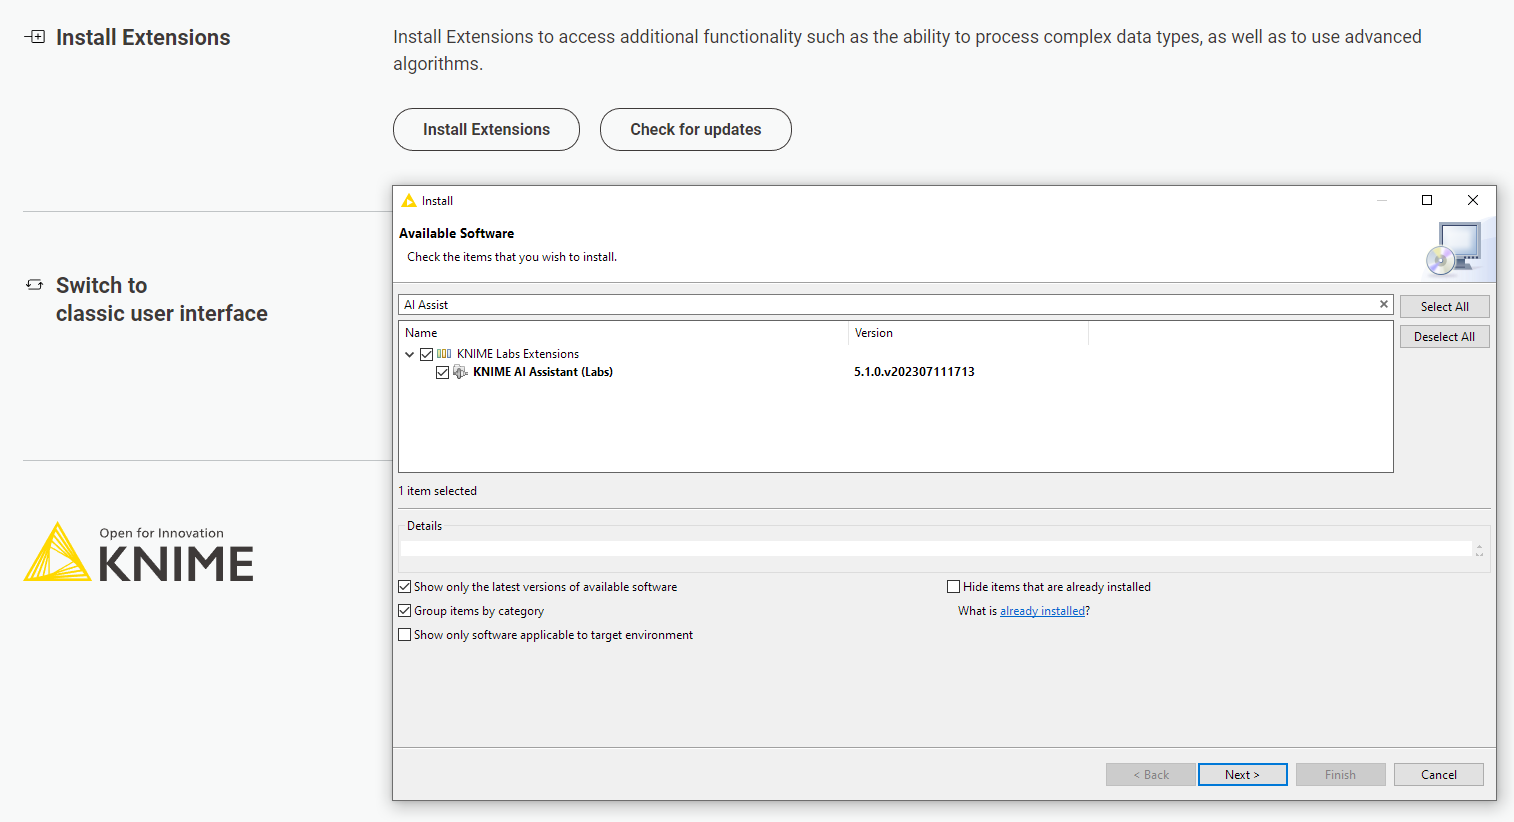The height and width of the screenshot is (822, 1514).
Task: Uncheck KNIME Labs Extensions category checkbox
Action: pos(427,354)
